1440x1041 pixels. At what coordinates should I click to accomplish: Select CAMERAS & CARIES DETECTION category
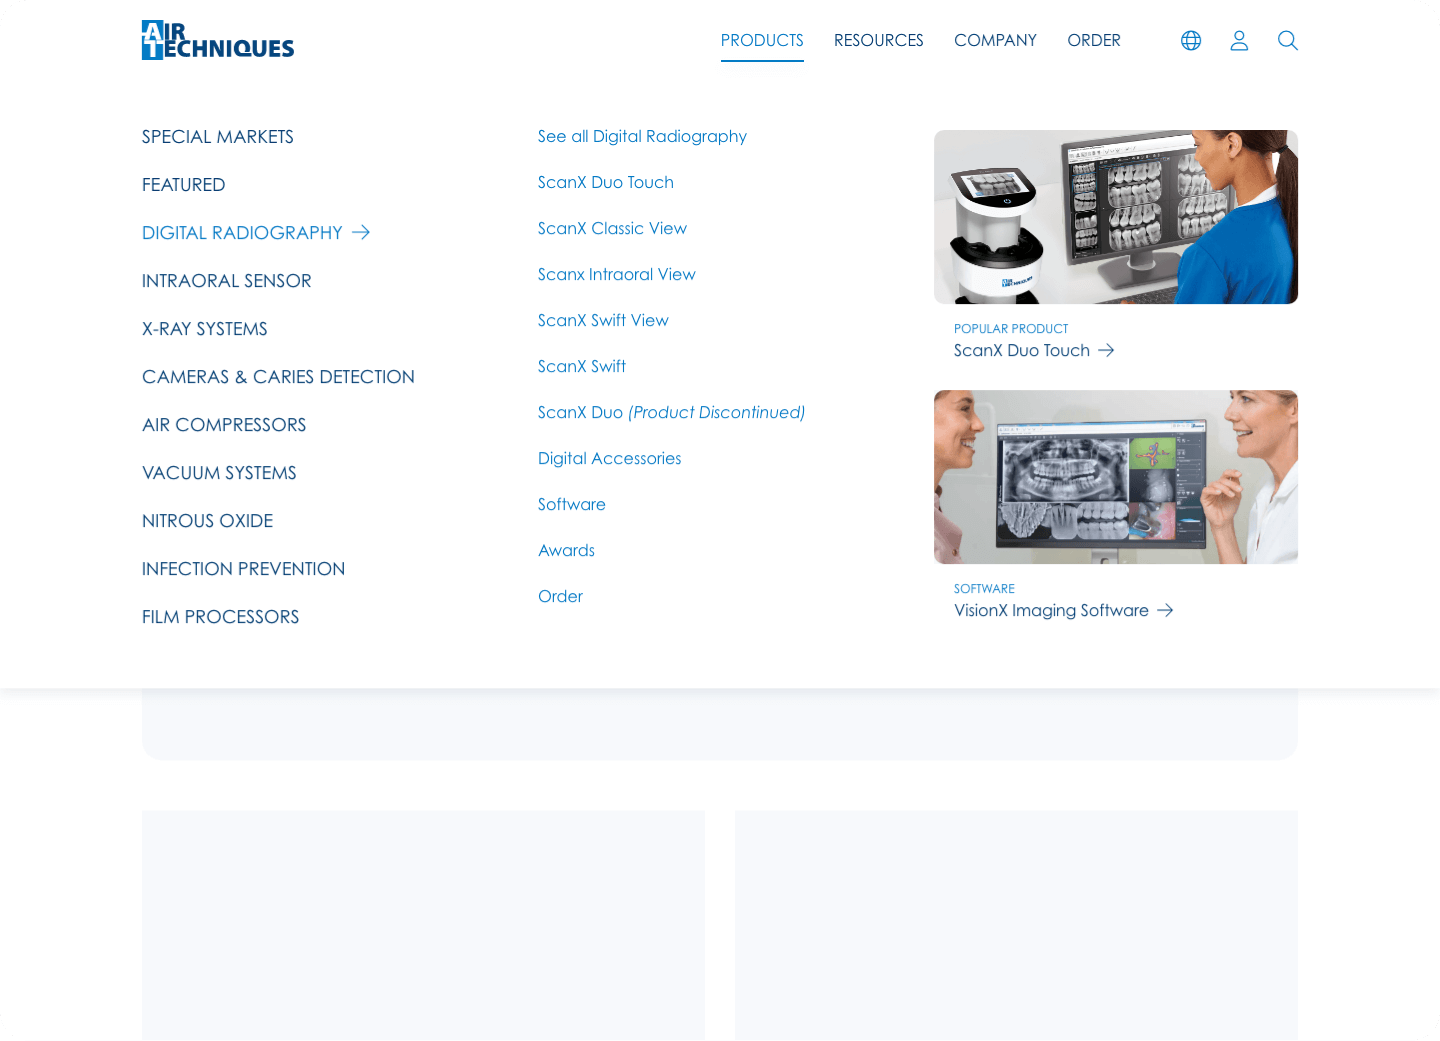coord(278,377)
